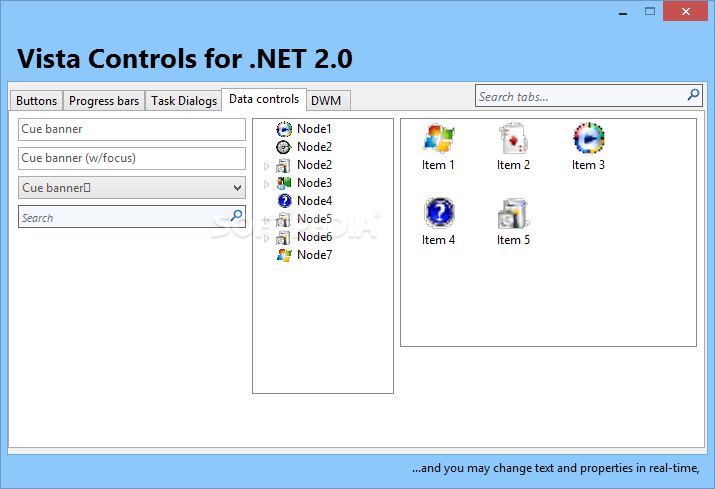Image resolution: width=715 pixels, height=489 pixels.
Task: Expand the Node6 tree node
Action: coord(267,238)
